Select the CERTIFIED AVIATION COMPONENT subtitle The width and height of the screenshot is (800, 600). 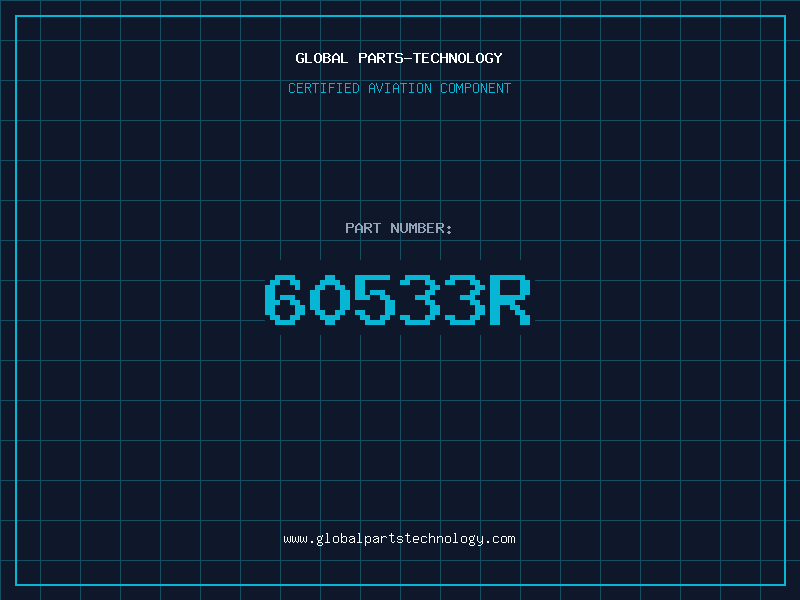[x=399, y=88]
